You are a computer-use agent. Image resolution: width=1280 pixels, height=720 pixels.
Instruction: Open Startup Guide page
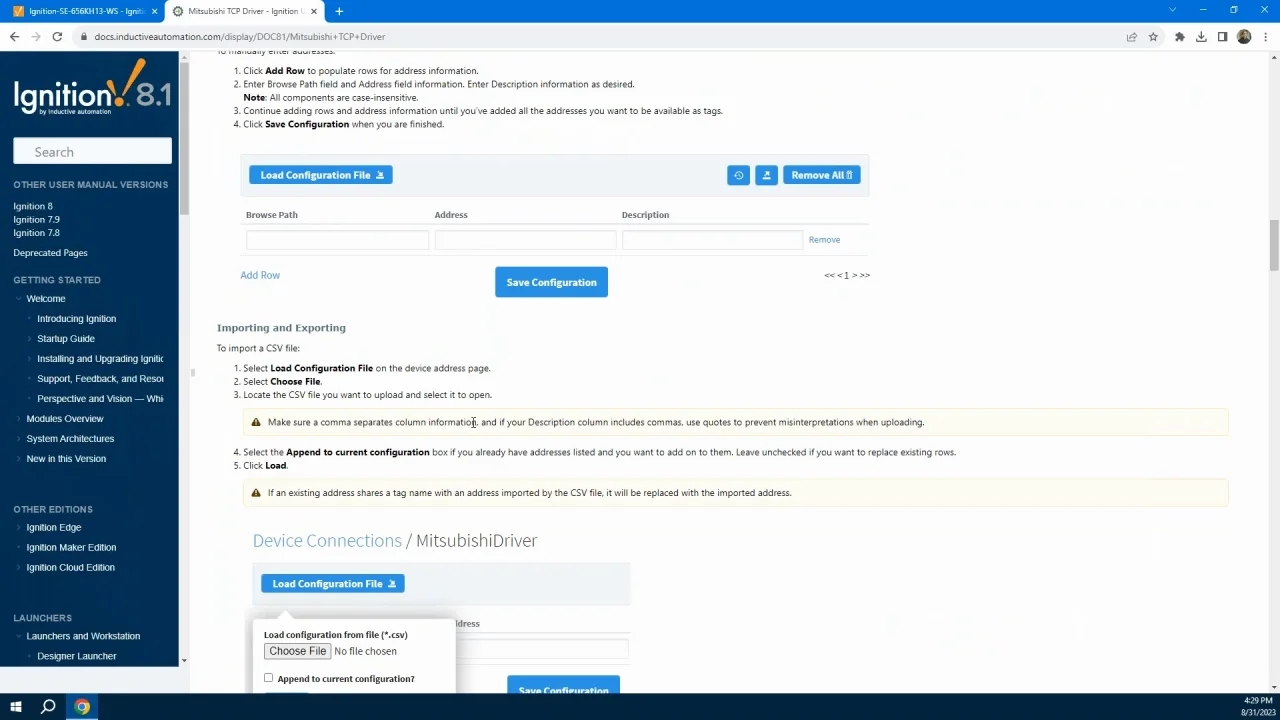click(66, 339)
